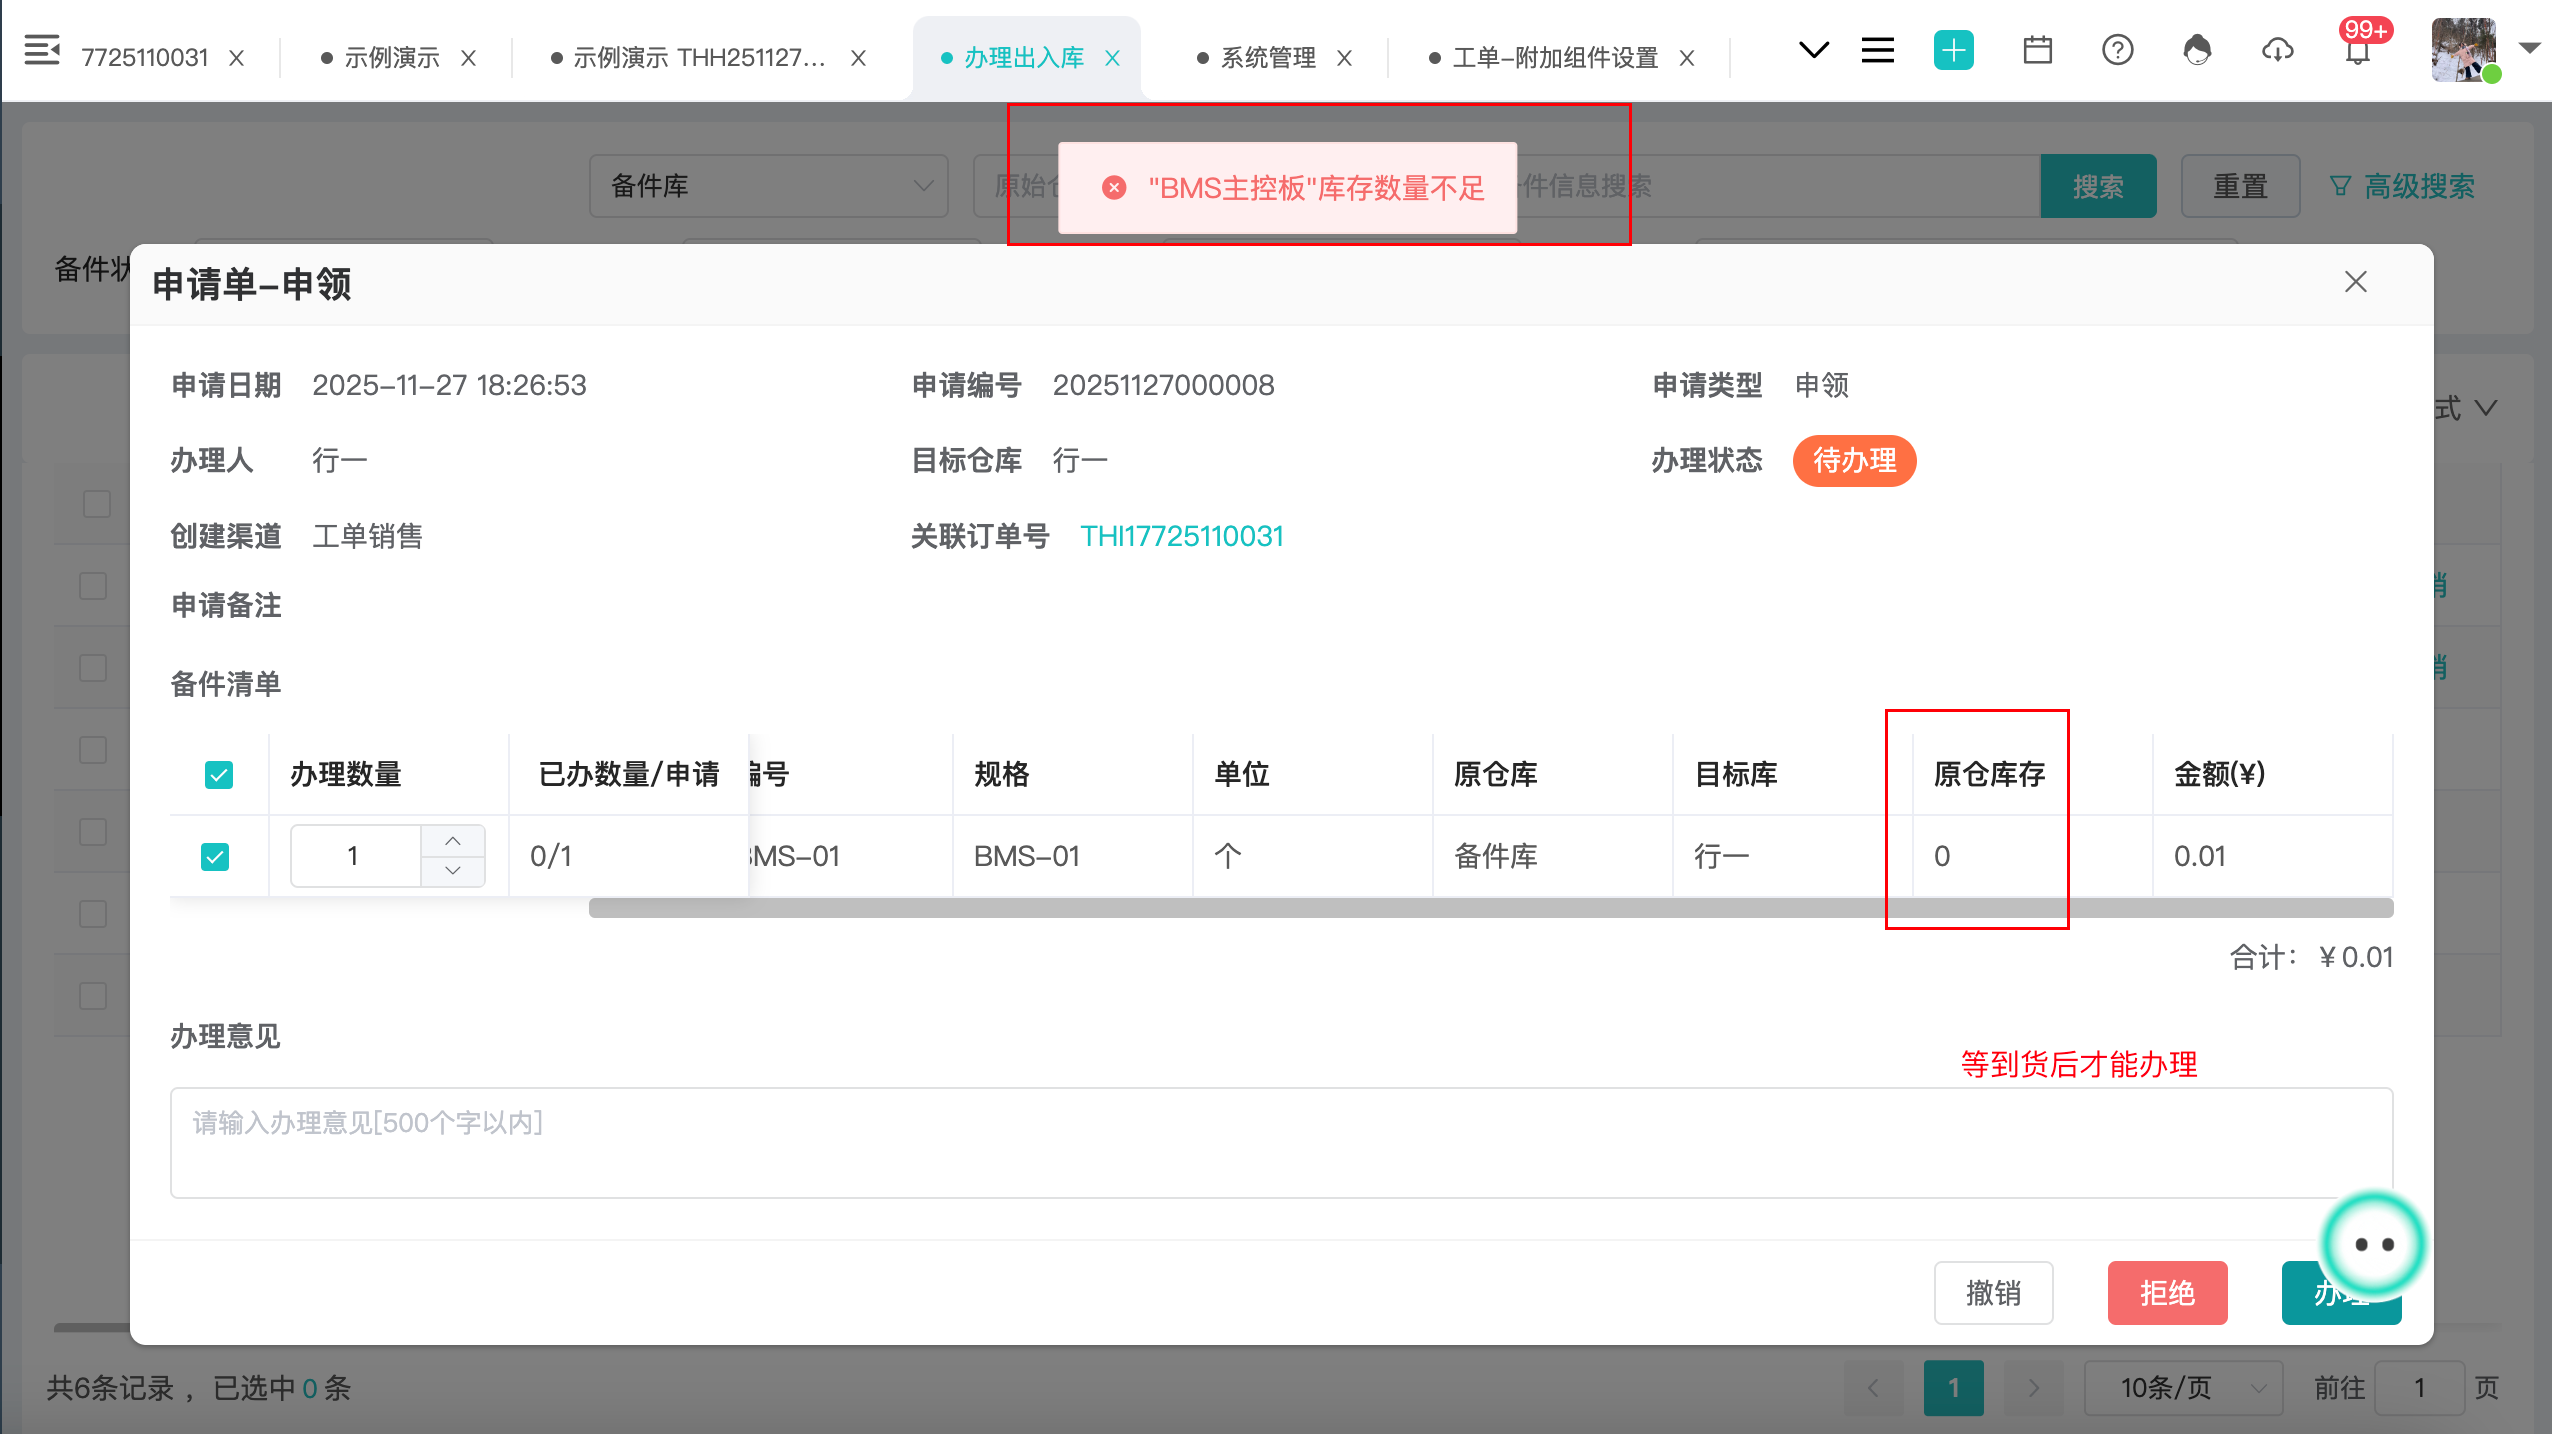Open the 10条/页 page size dropdown
This screenshot has height=1434, width=2552.
(2183, 1388)
